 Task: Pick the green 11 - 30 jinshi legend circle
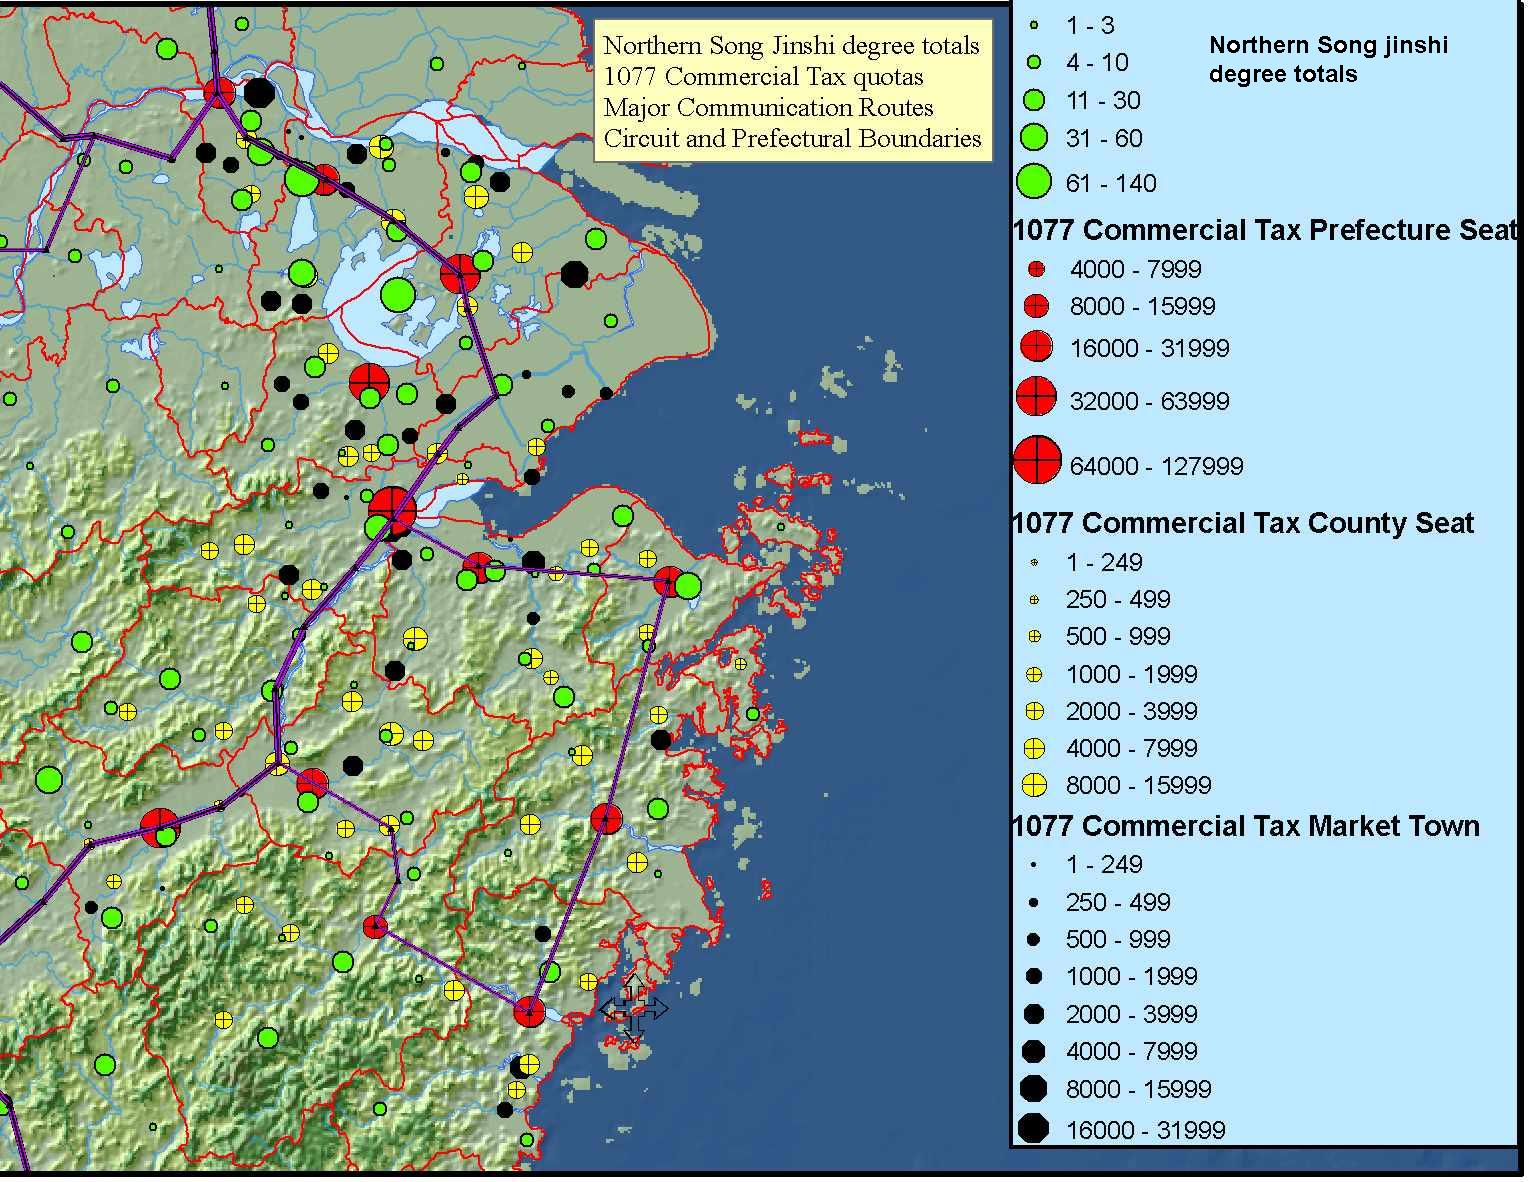tap(1034, 100)
